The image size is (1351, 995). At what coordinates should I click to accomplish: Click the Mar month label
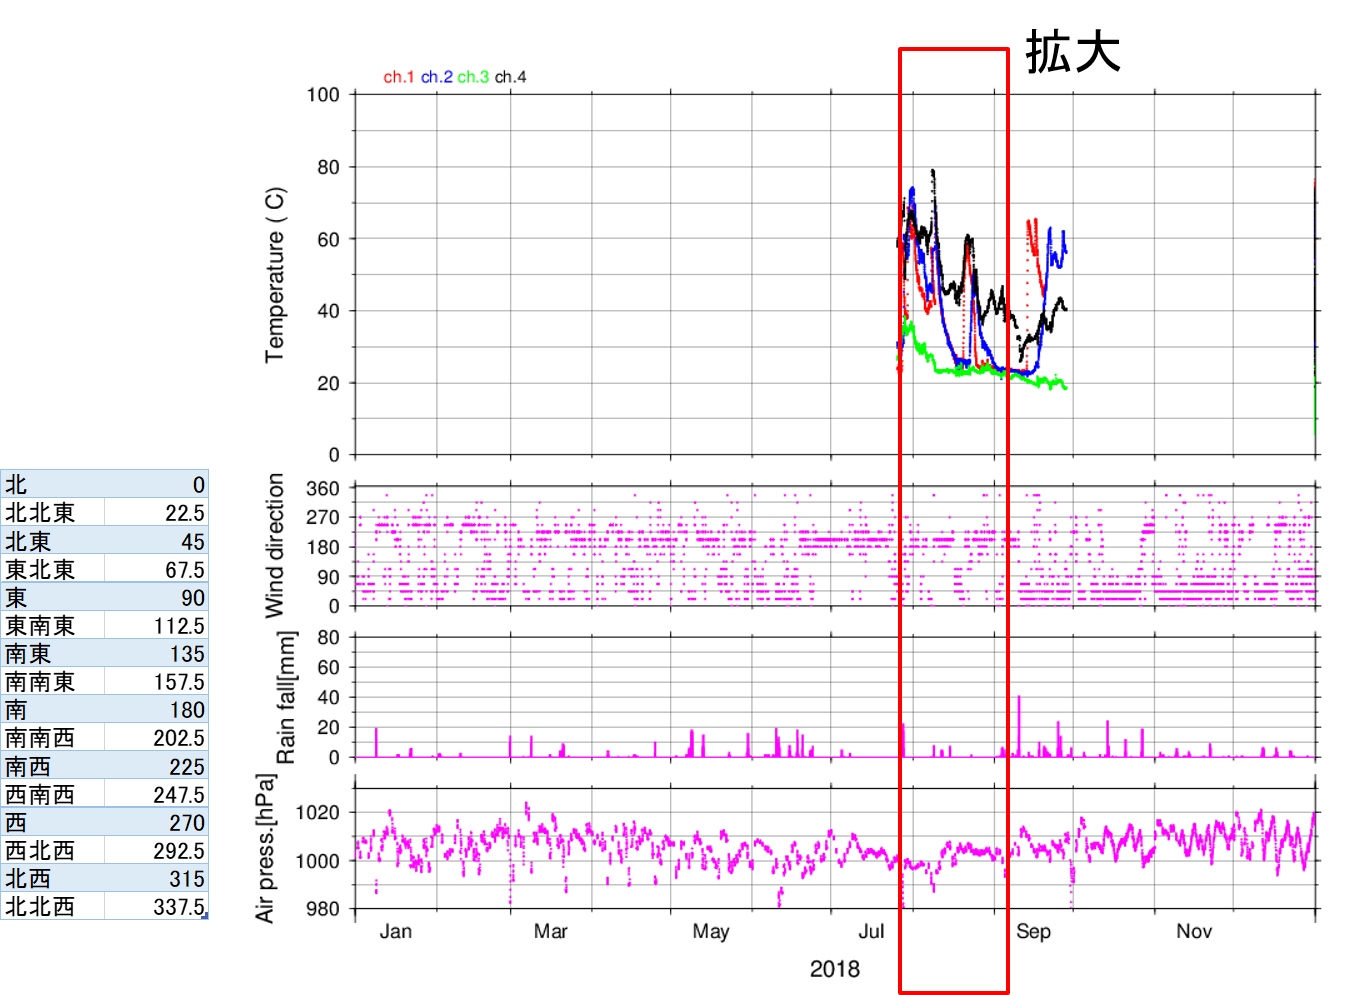point(551,931)
